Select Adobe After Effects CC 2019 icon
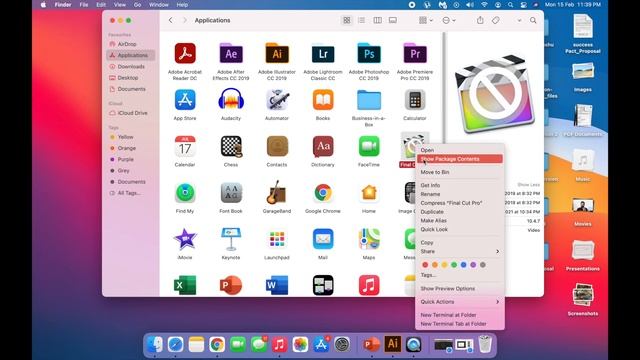640x360 pixels. tap(231, 53)
